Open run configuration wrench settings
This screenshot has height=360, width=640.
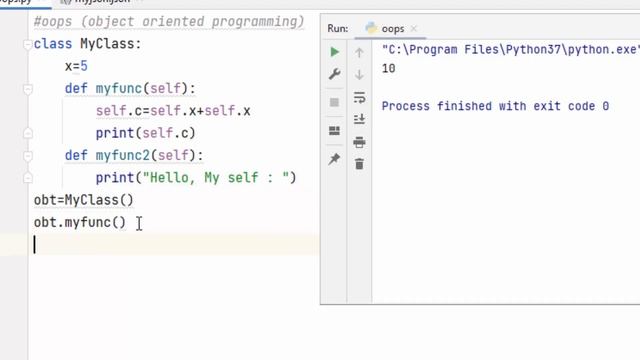pyautogui.click(x=334, y=74)
